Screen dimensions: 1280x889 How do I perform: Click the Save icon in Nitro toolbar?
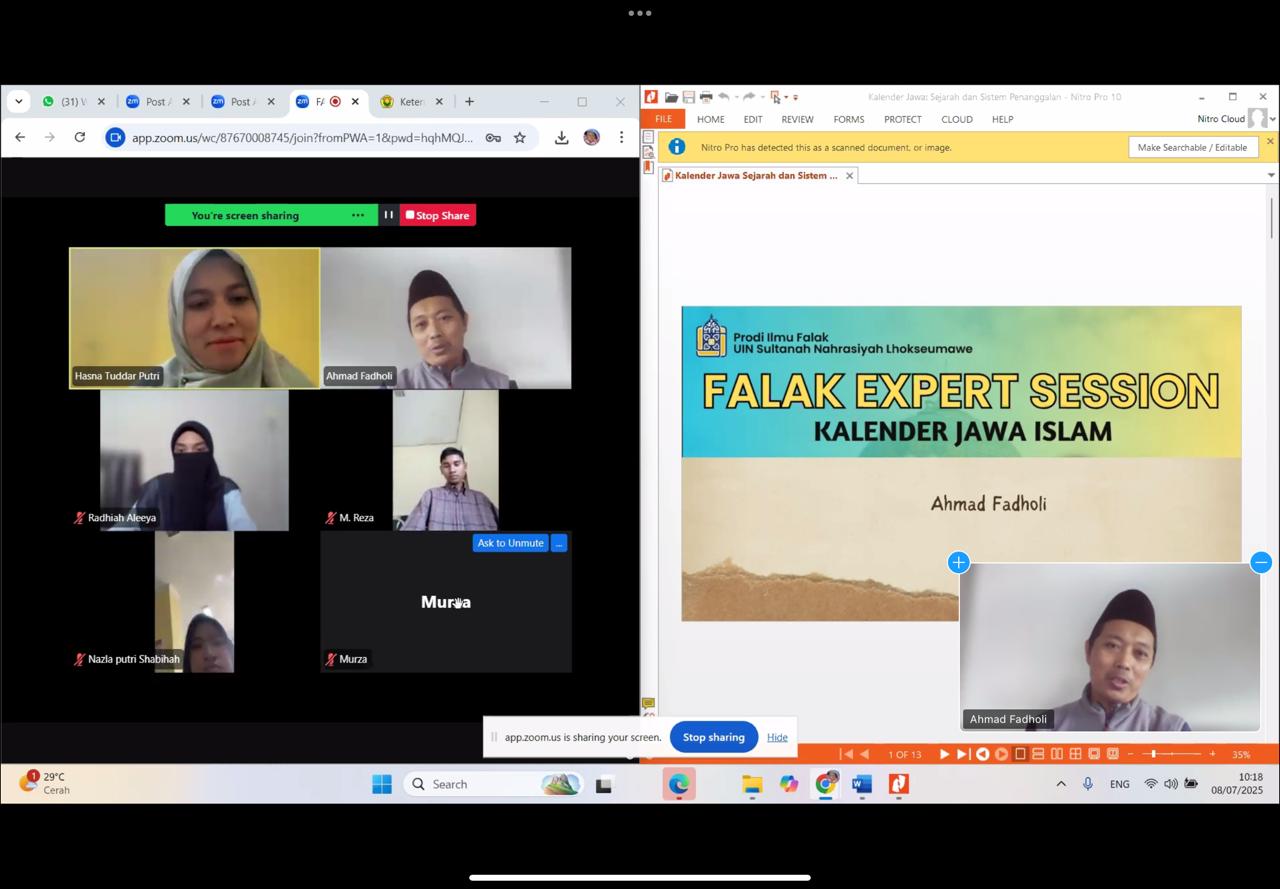(x=689, y=97)
